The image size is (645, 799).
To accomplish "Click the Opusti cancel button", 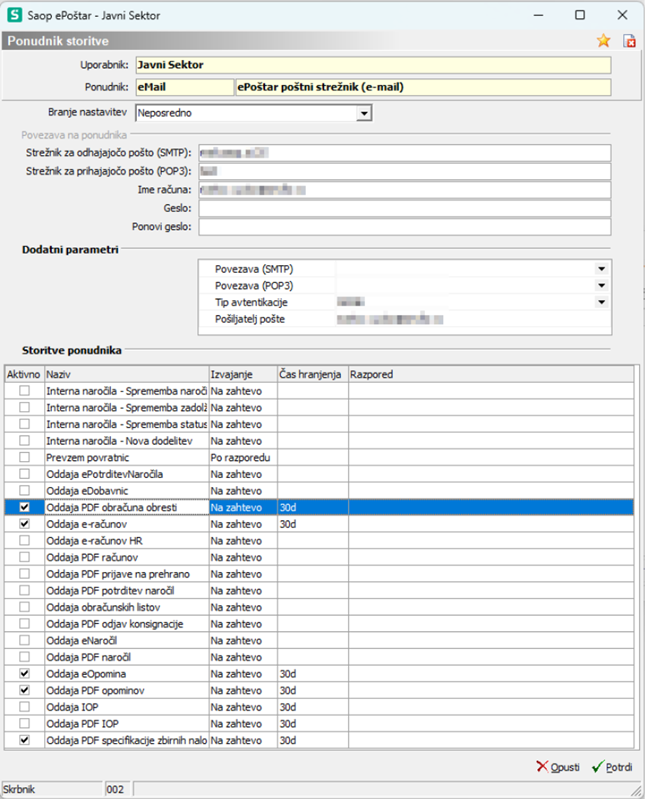I will coord(558,767).
